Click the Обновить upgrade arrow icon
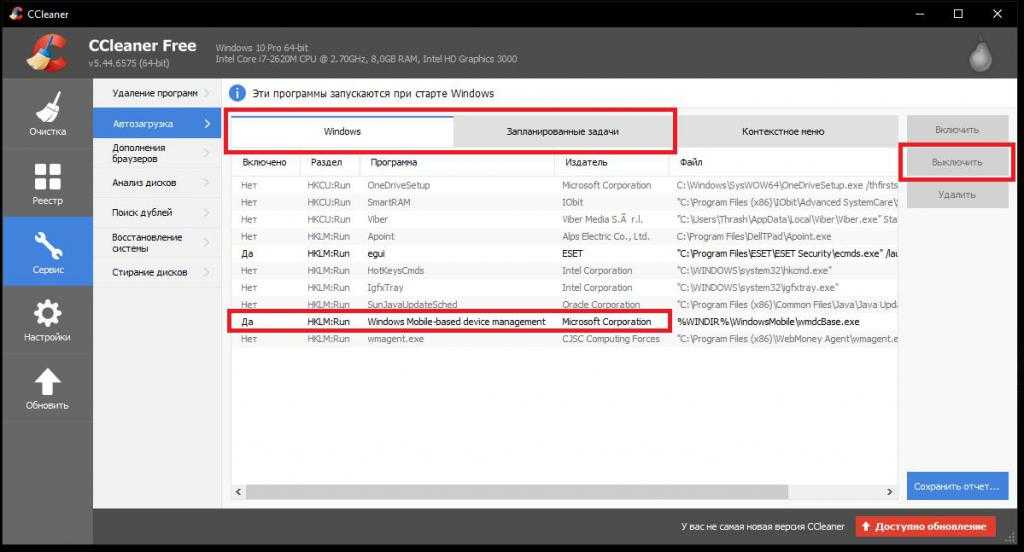Image resolution: width=1024 pixels, height=552 pixels. [x=46, y=384]
